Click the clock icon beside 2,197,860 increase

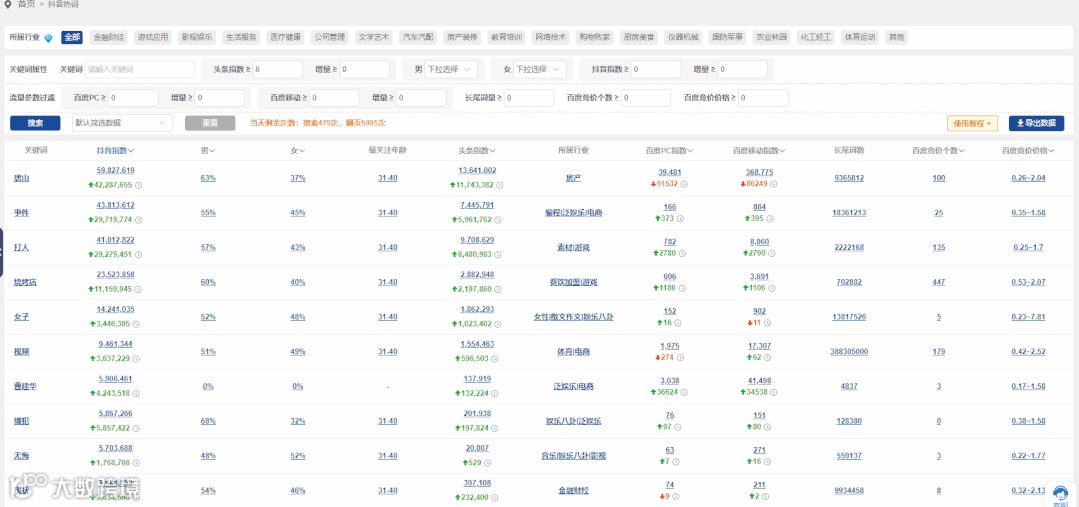pyautogui.click(x=500, y=289)
